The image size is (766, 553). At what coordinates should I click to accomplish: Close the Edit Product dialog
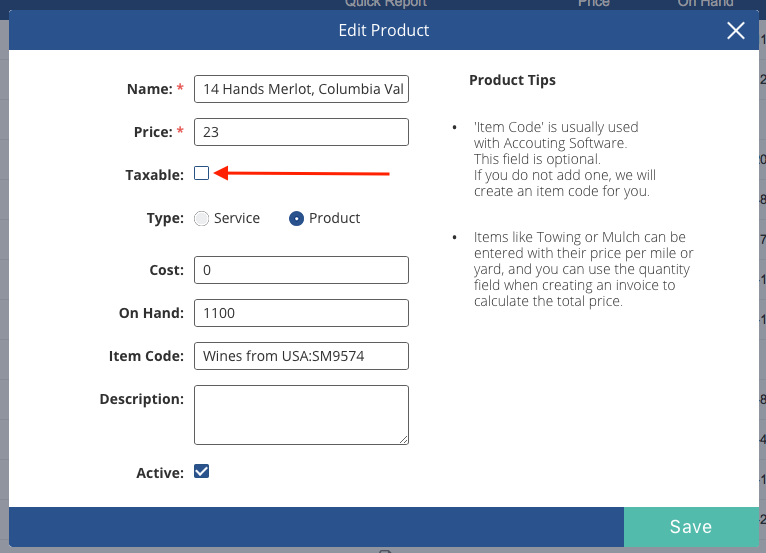tap(735, 30)
